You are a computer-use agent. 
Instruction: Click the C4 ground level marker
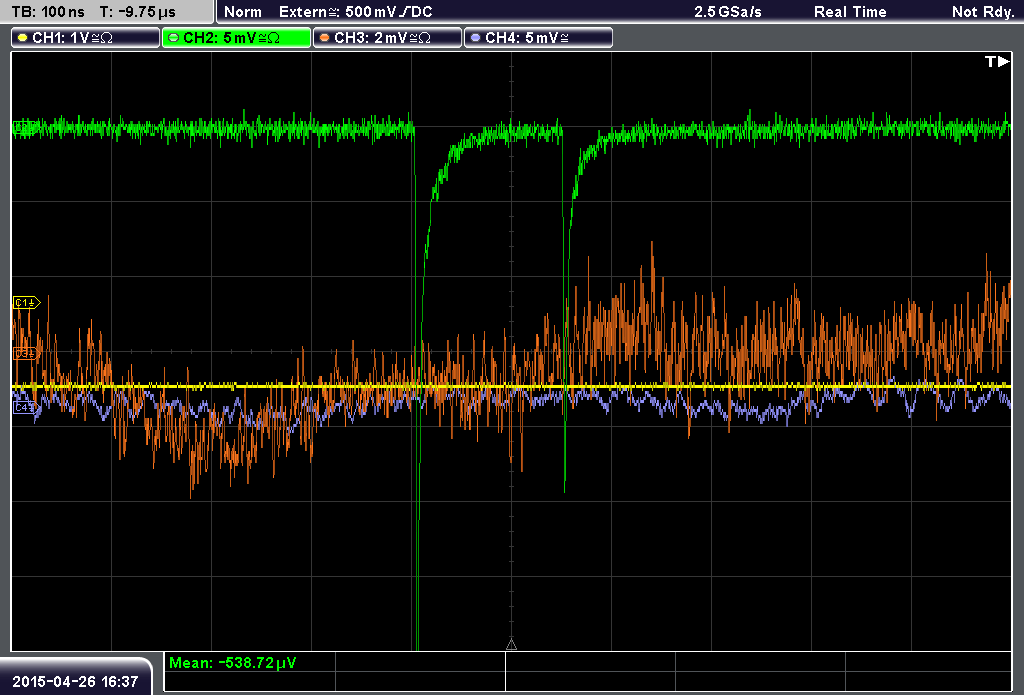27,408
